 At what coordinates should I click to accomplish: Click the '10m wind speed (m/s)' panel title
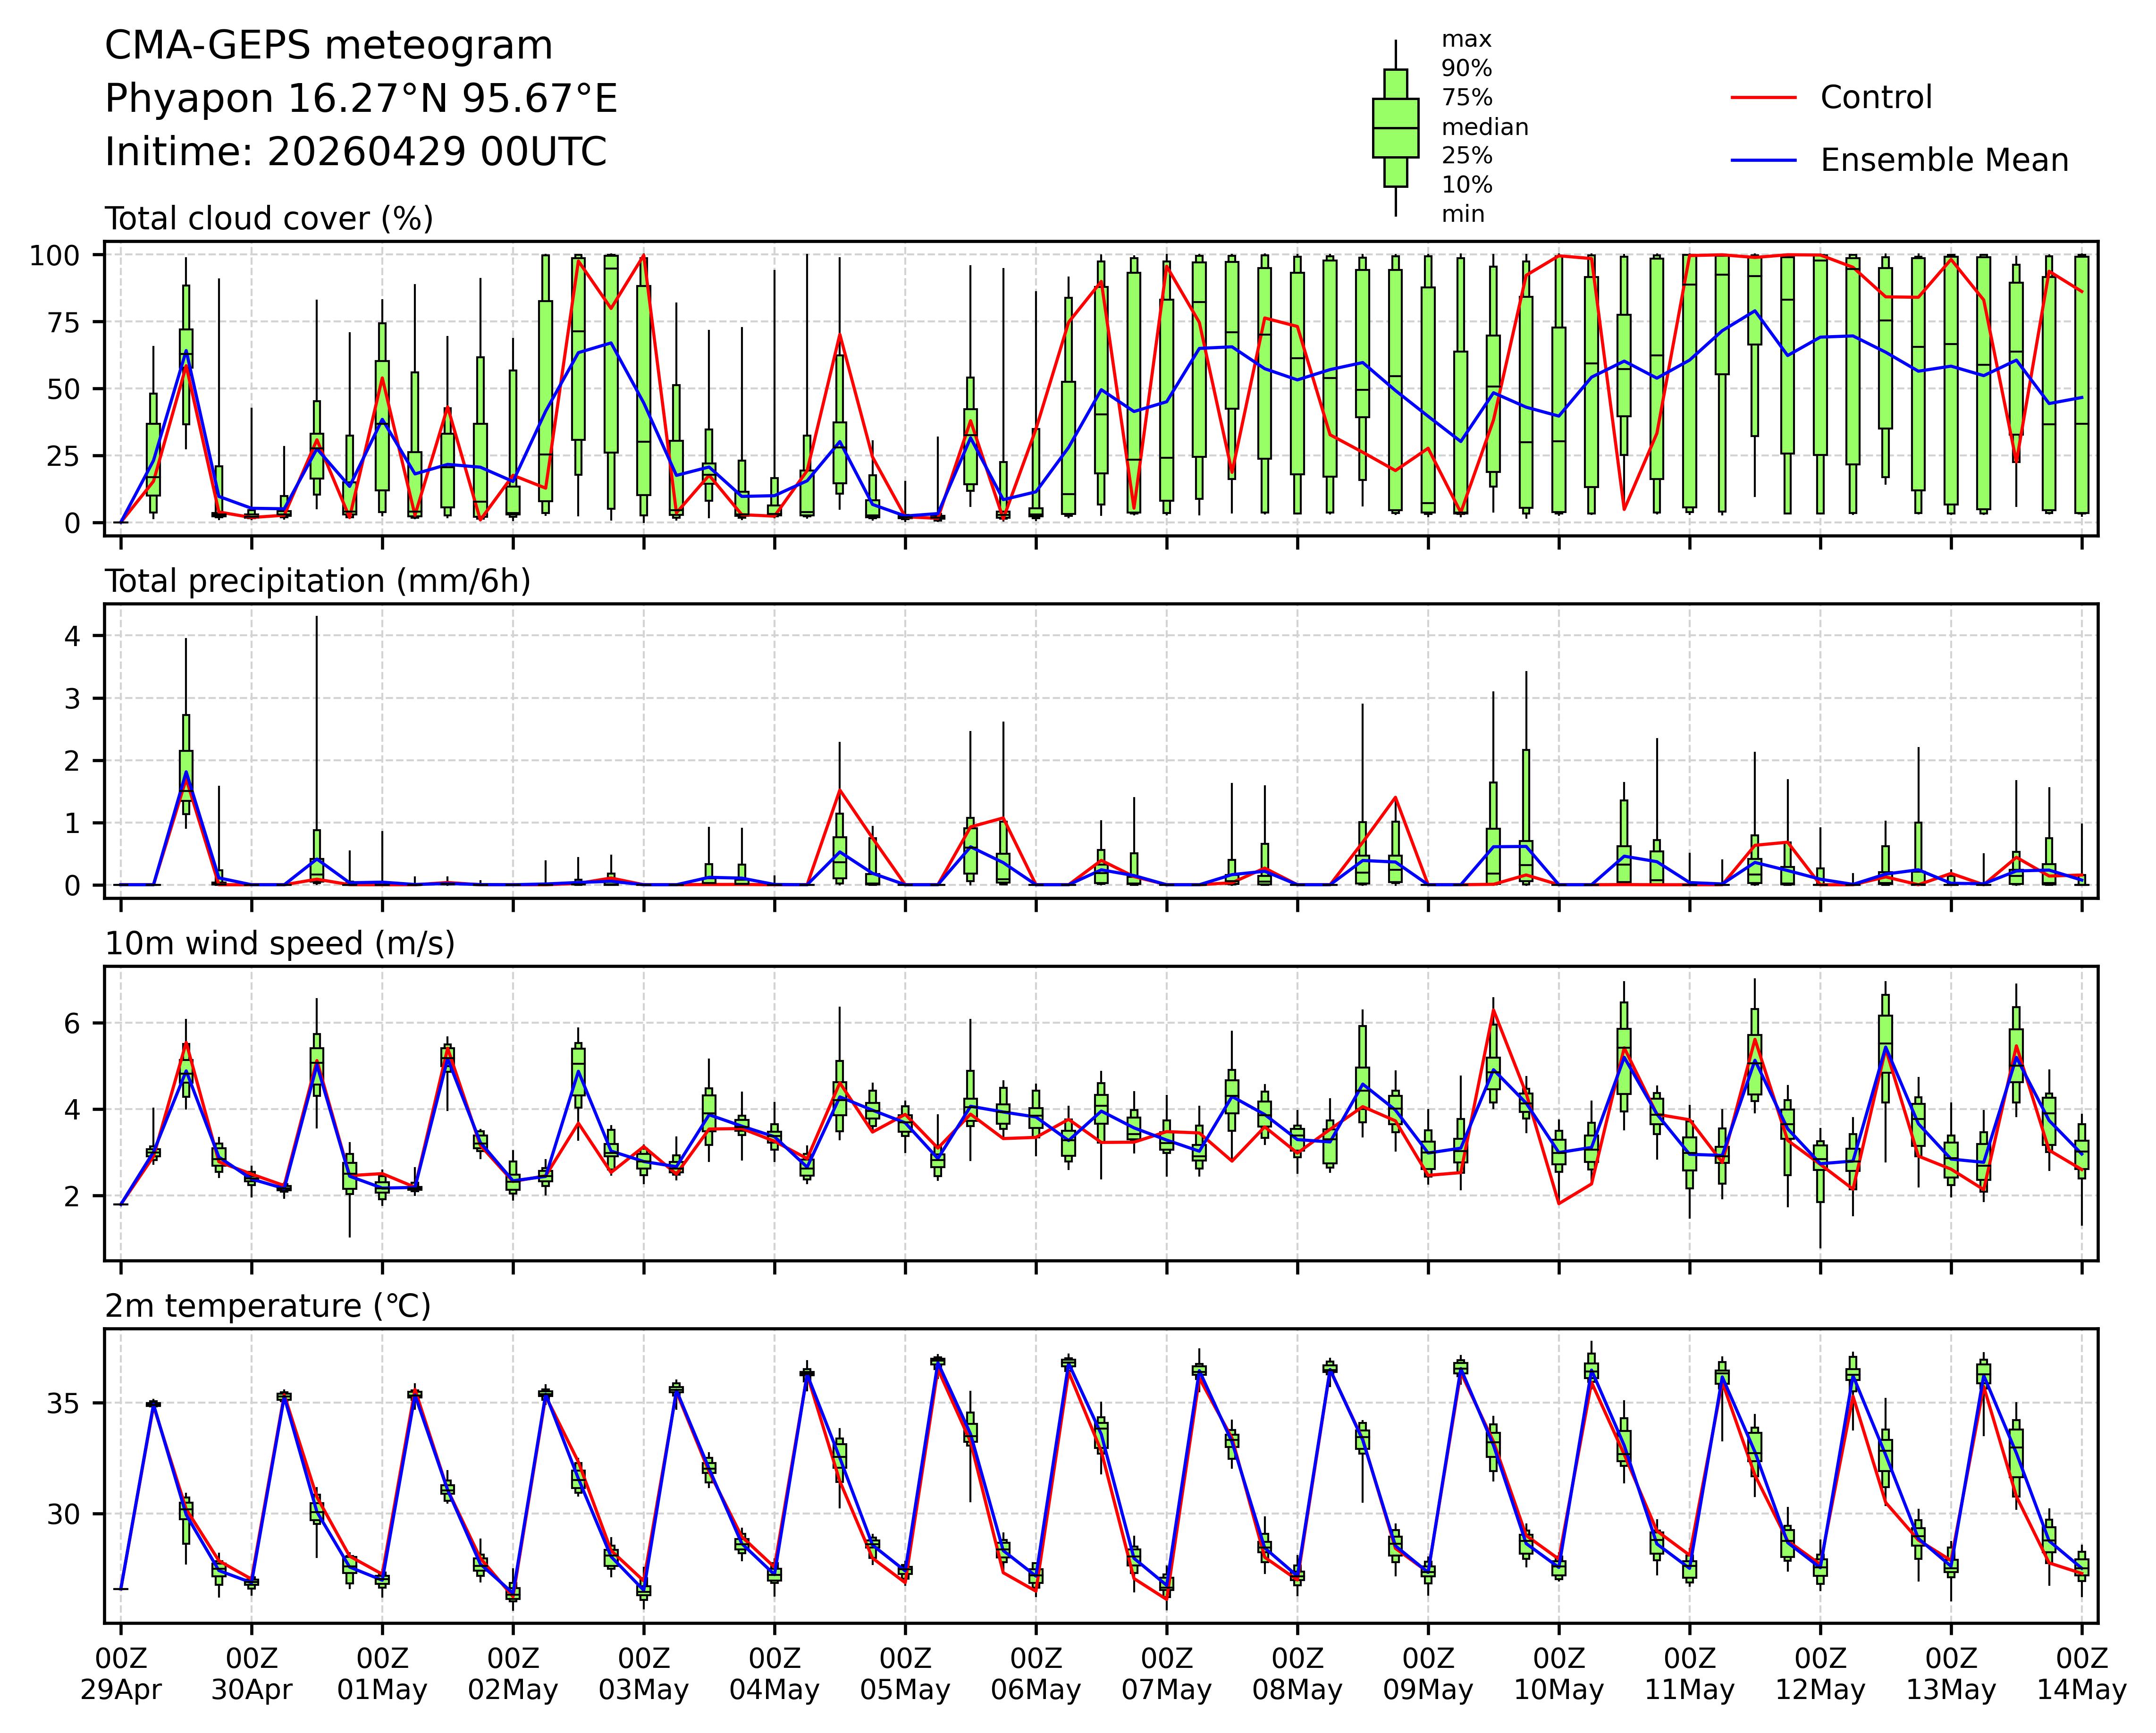[279, 943]
